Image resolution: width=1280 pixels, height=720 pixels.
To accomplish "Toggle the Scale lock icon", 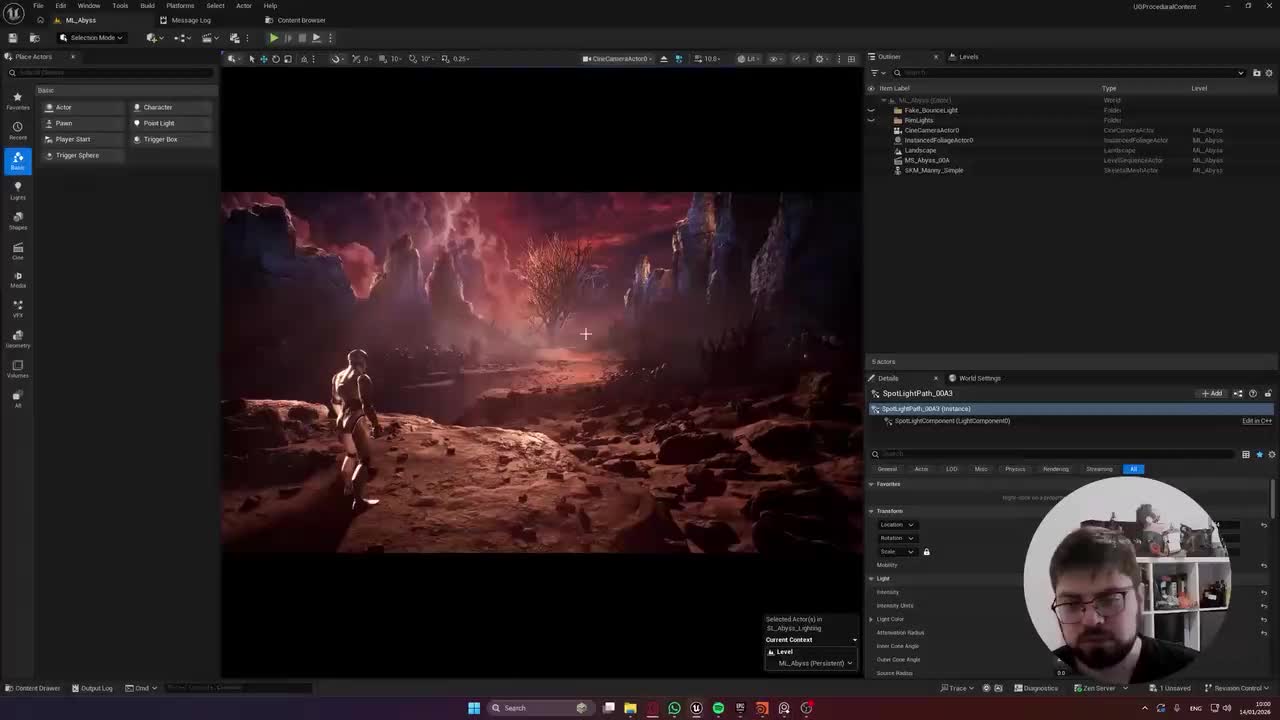I will 926,552.
